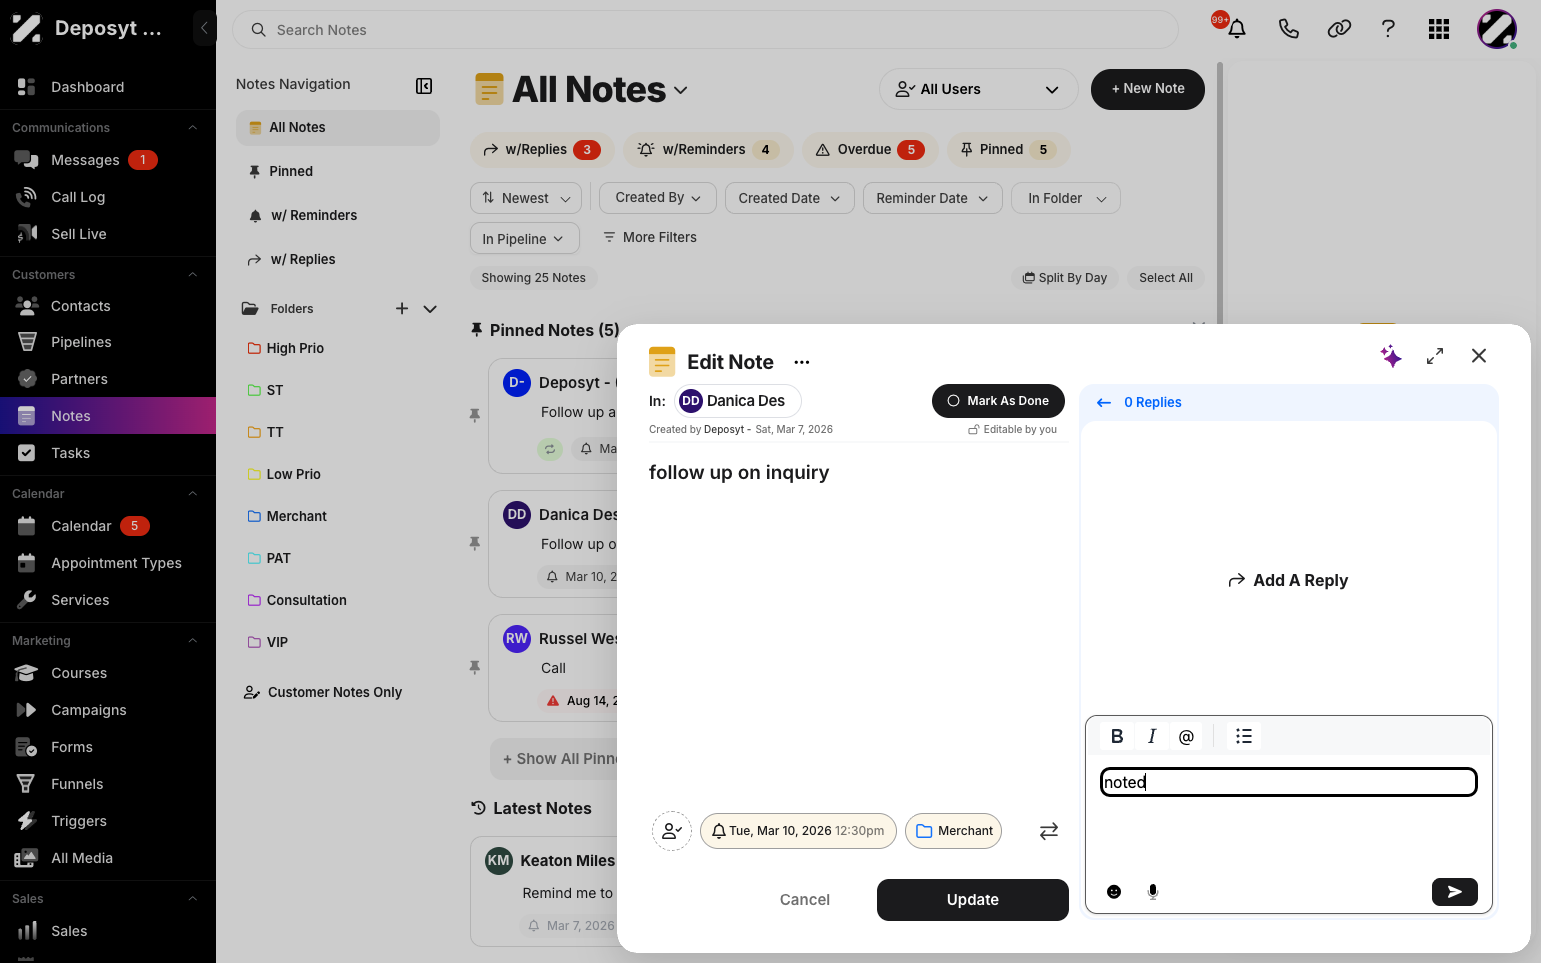The height and width of the screenshot is (963, 1541).
Task: Open the notifications bell
Action: pyautogui.click(x=1237, y=29)
